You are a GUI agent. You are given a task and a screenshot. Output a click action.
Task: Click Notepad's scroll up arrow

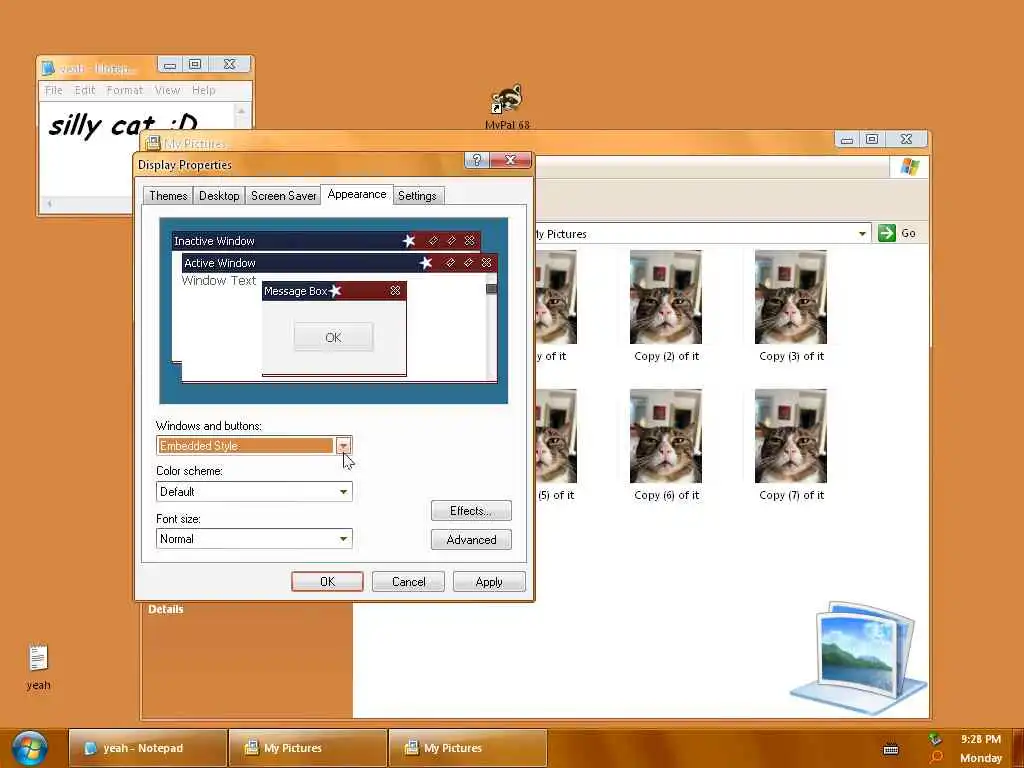point(241,112)
